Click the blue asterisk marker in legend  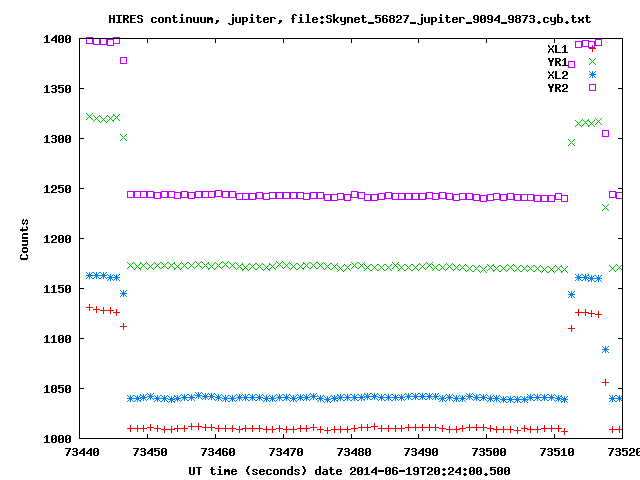[x=592, y=75]
